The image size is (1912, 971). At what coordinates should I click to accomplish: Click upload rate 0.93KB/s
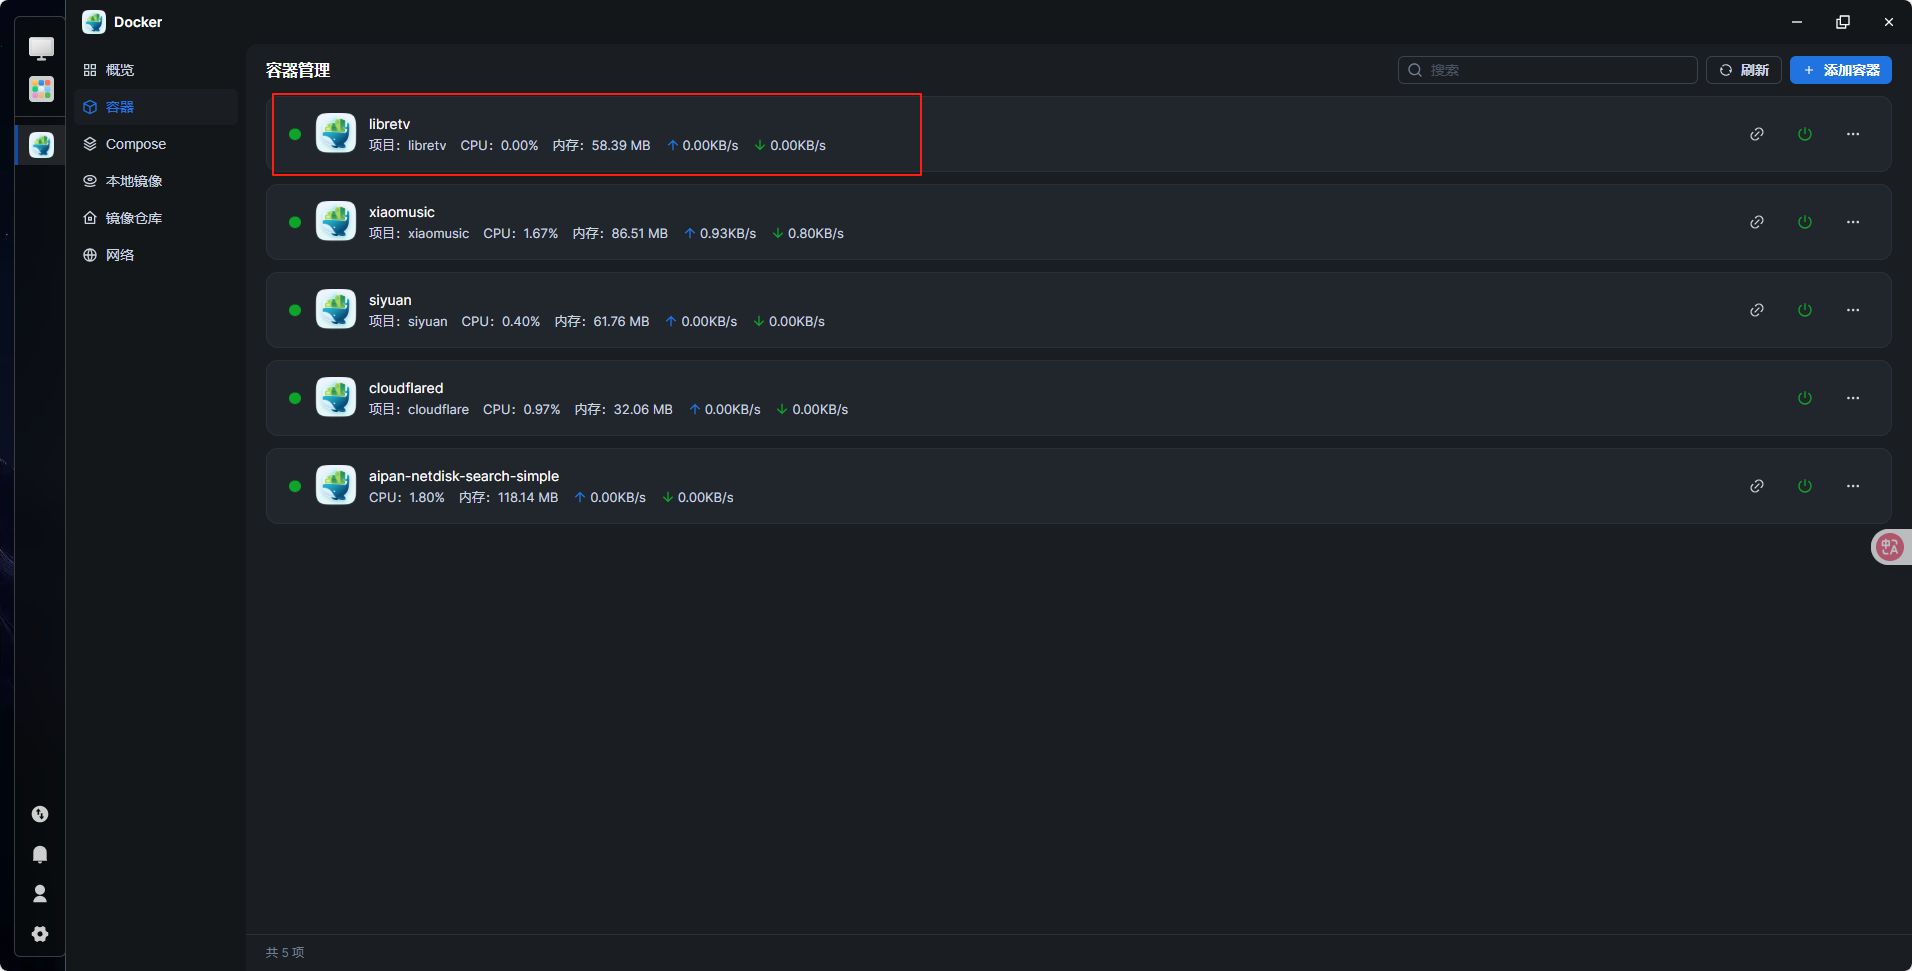tap(728, 233)
